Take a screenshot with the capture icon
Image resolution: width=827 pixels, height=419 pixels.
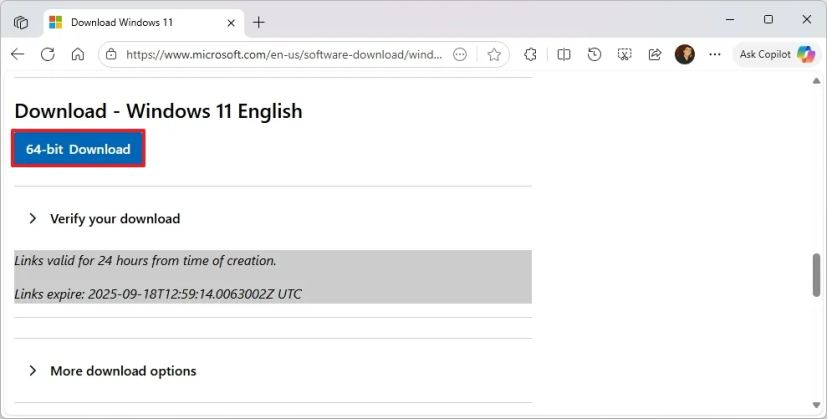click(x=624, y=55)
